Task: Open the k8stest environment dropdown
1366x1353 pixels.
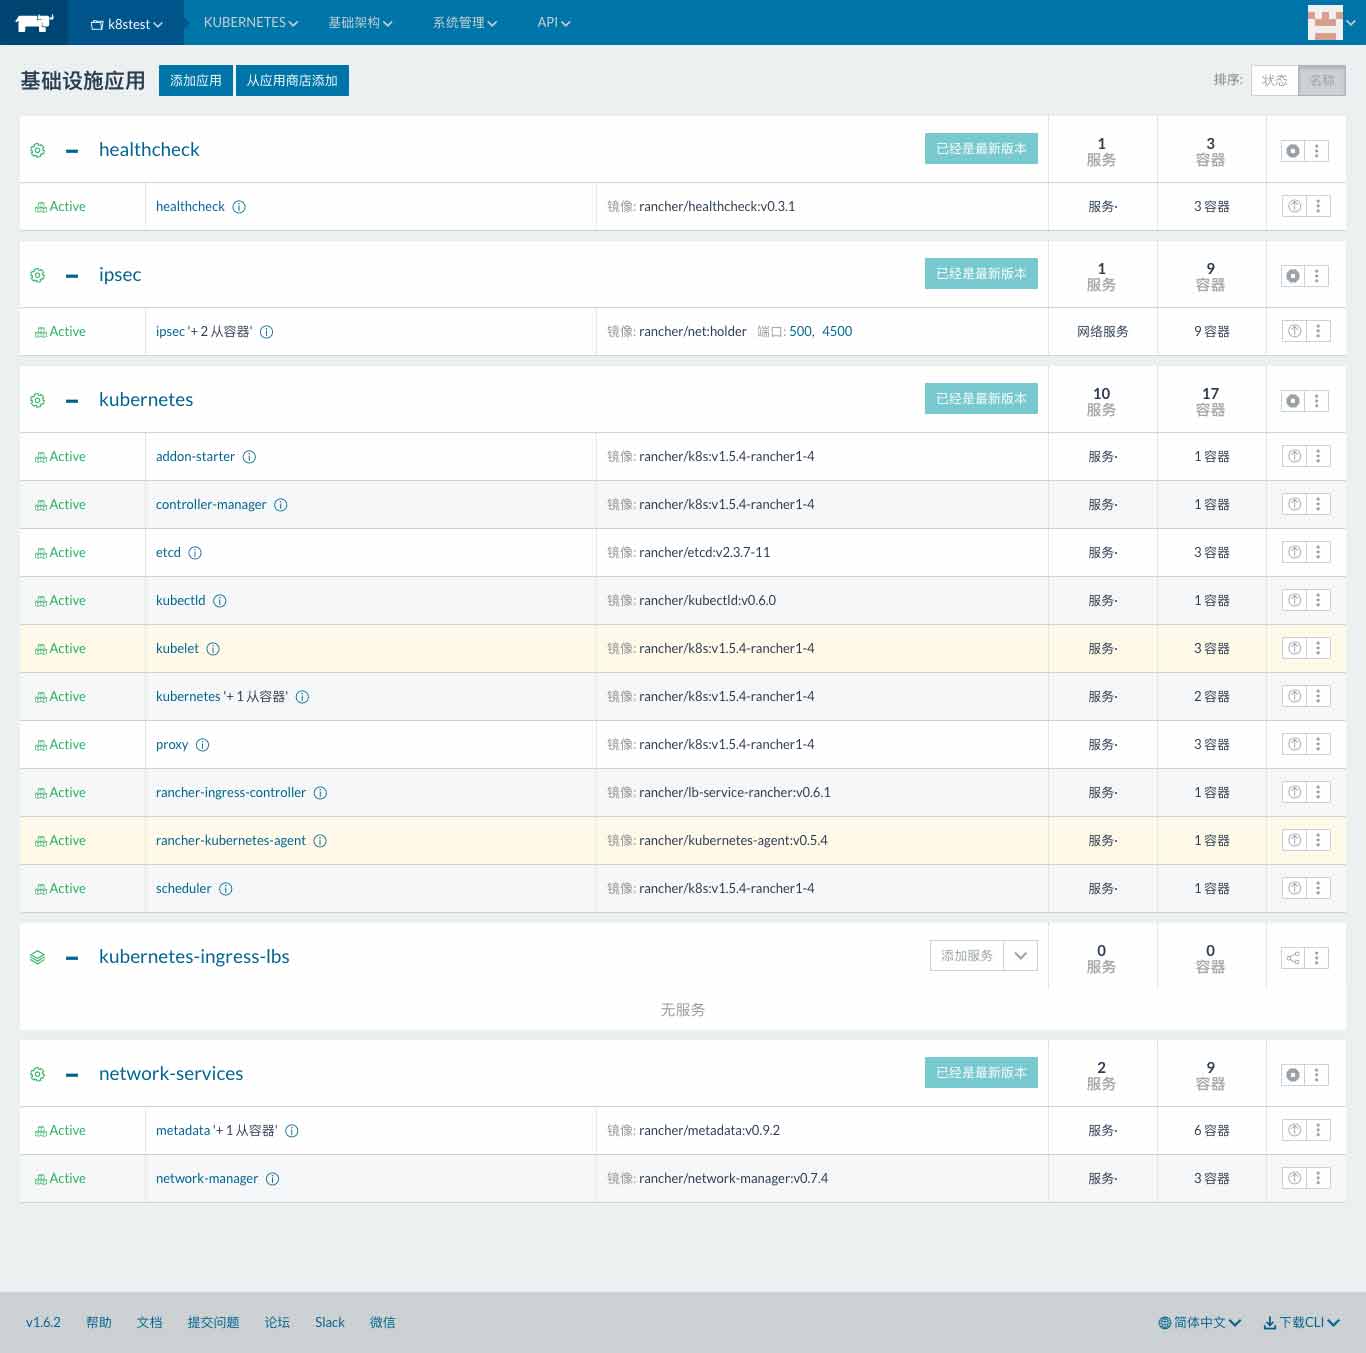Action: coord(126,23)
